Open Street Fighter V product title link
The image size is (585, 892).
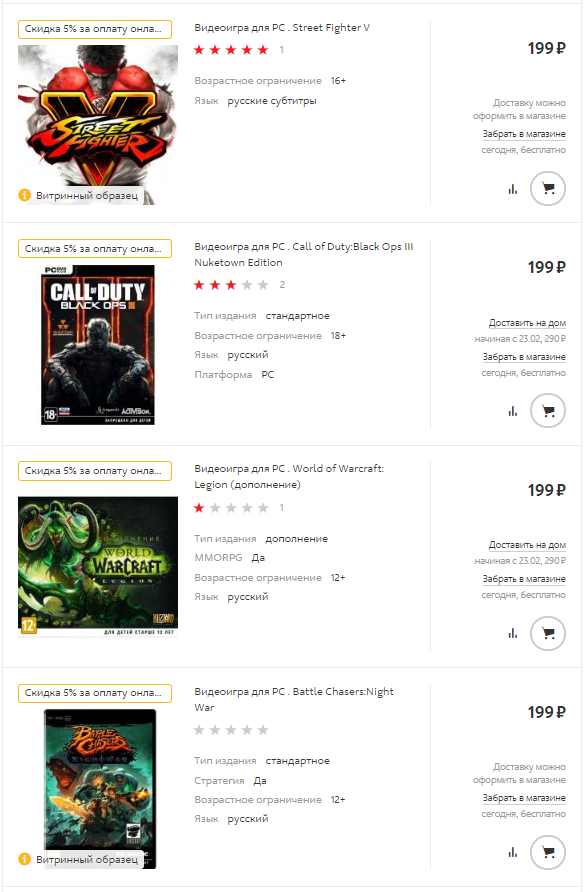[x=282, y=27]
